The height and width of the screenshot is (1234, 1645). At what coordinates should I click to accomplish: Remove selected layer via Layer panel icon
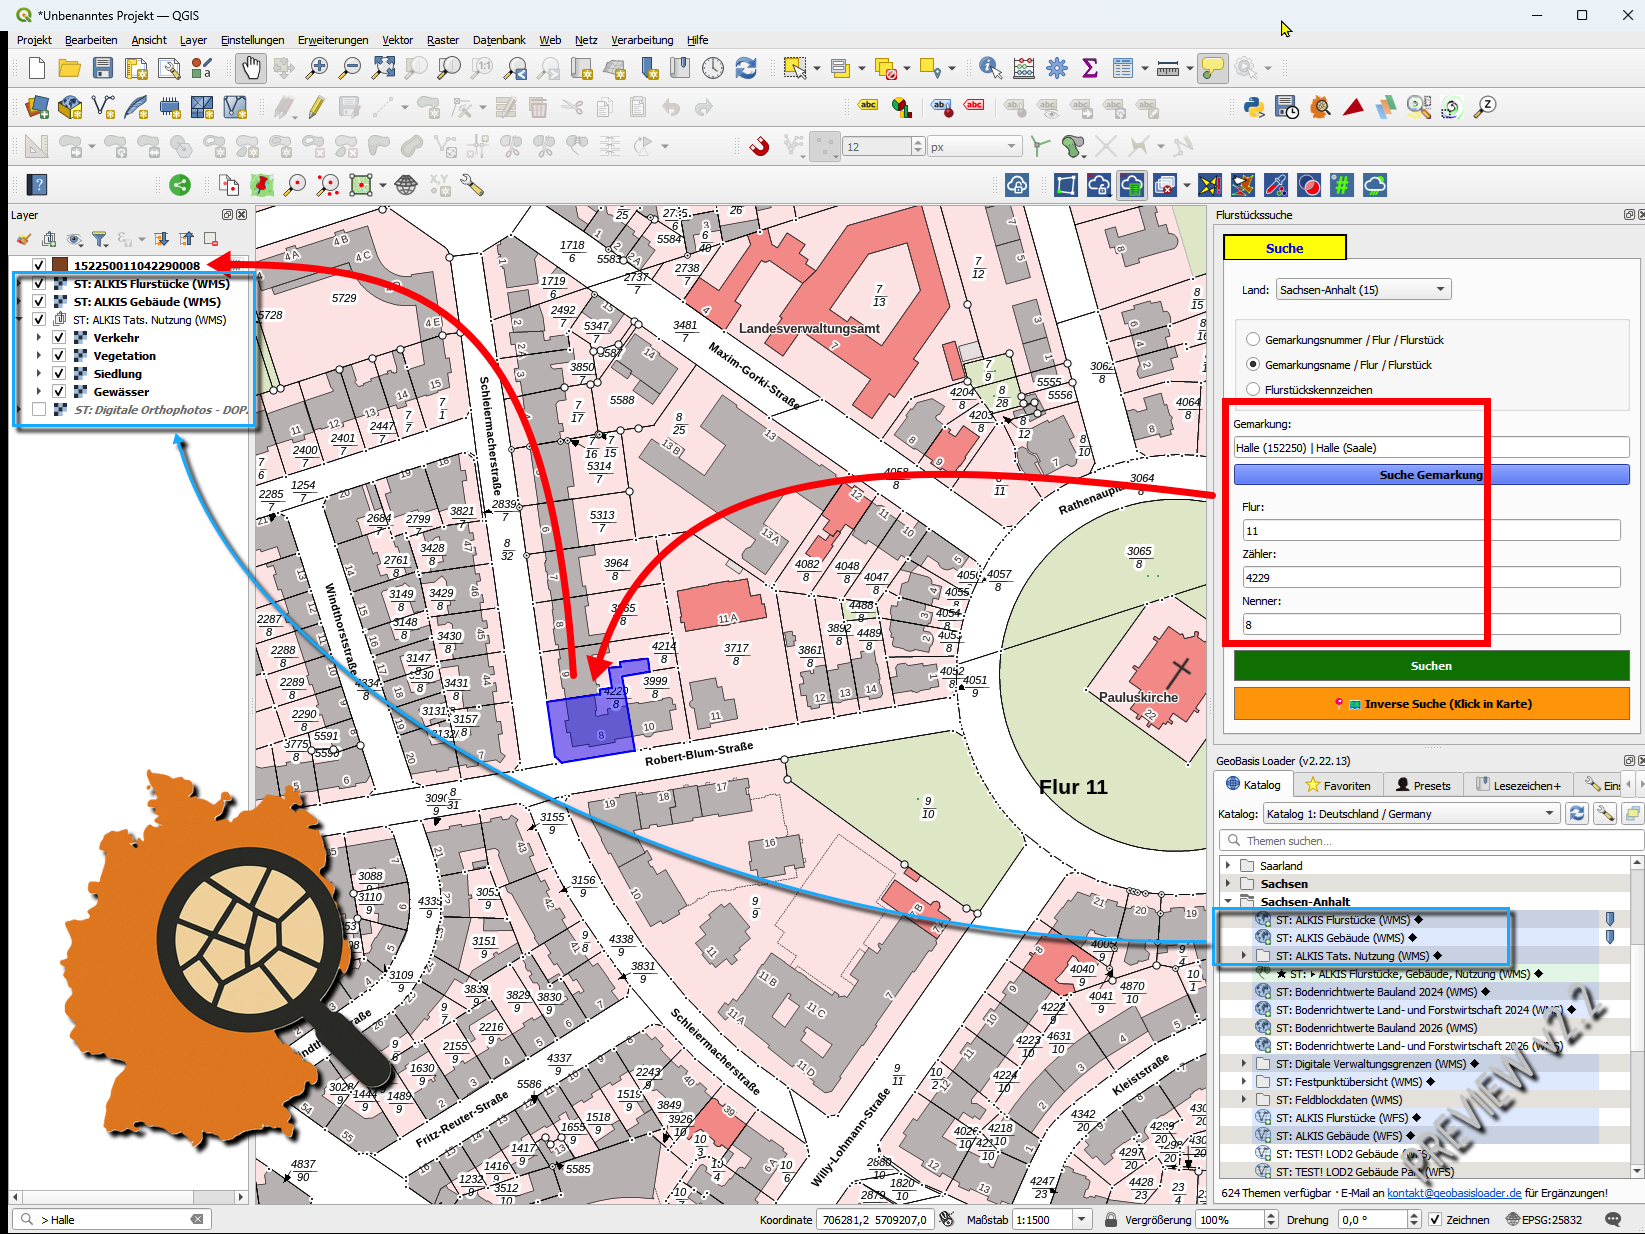point(210,239)
